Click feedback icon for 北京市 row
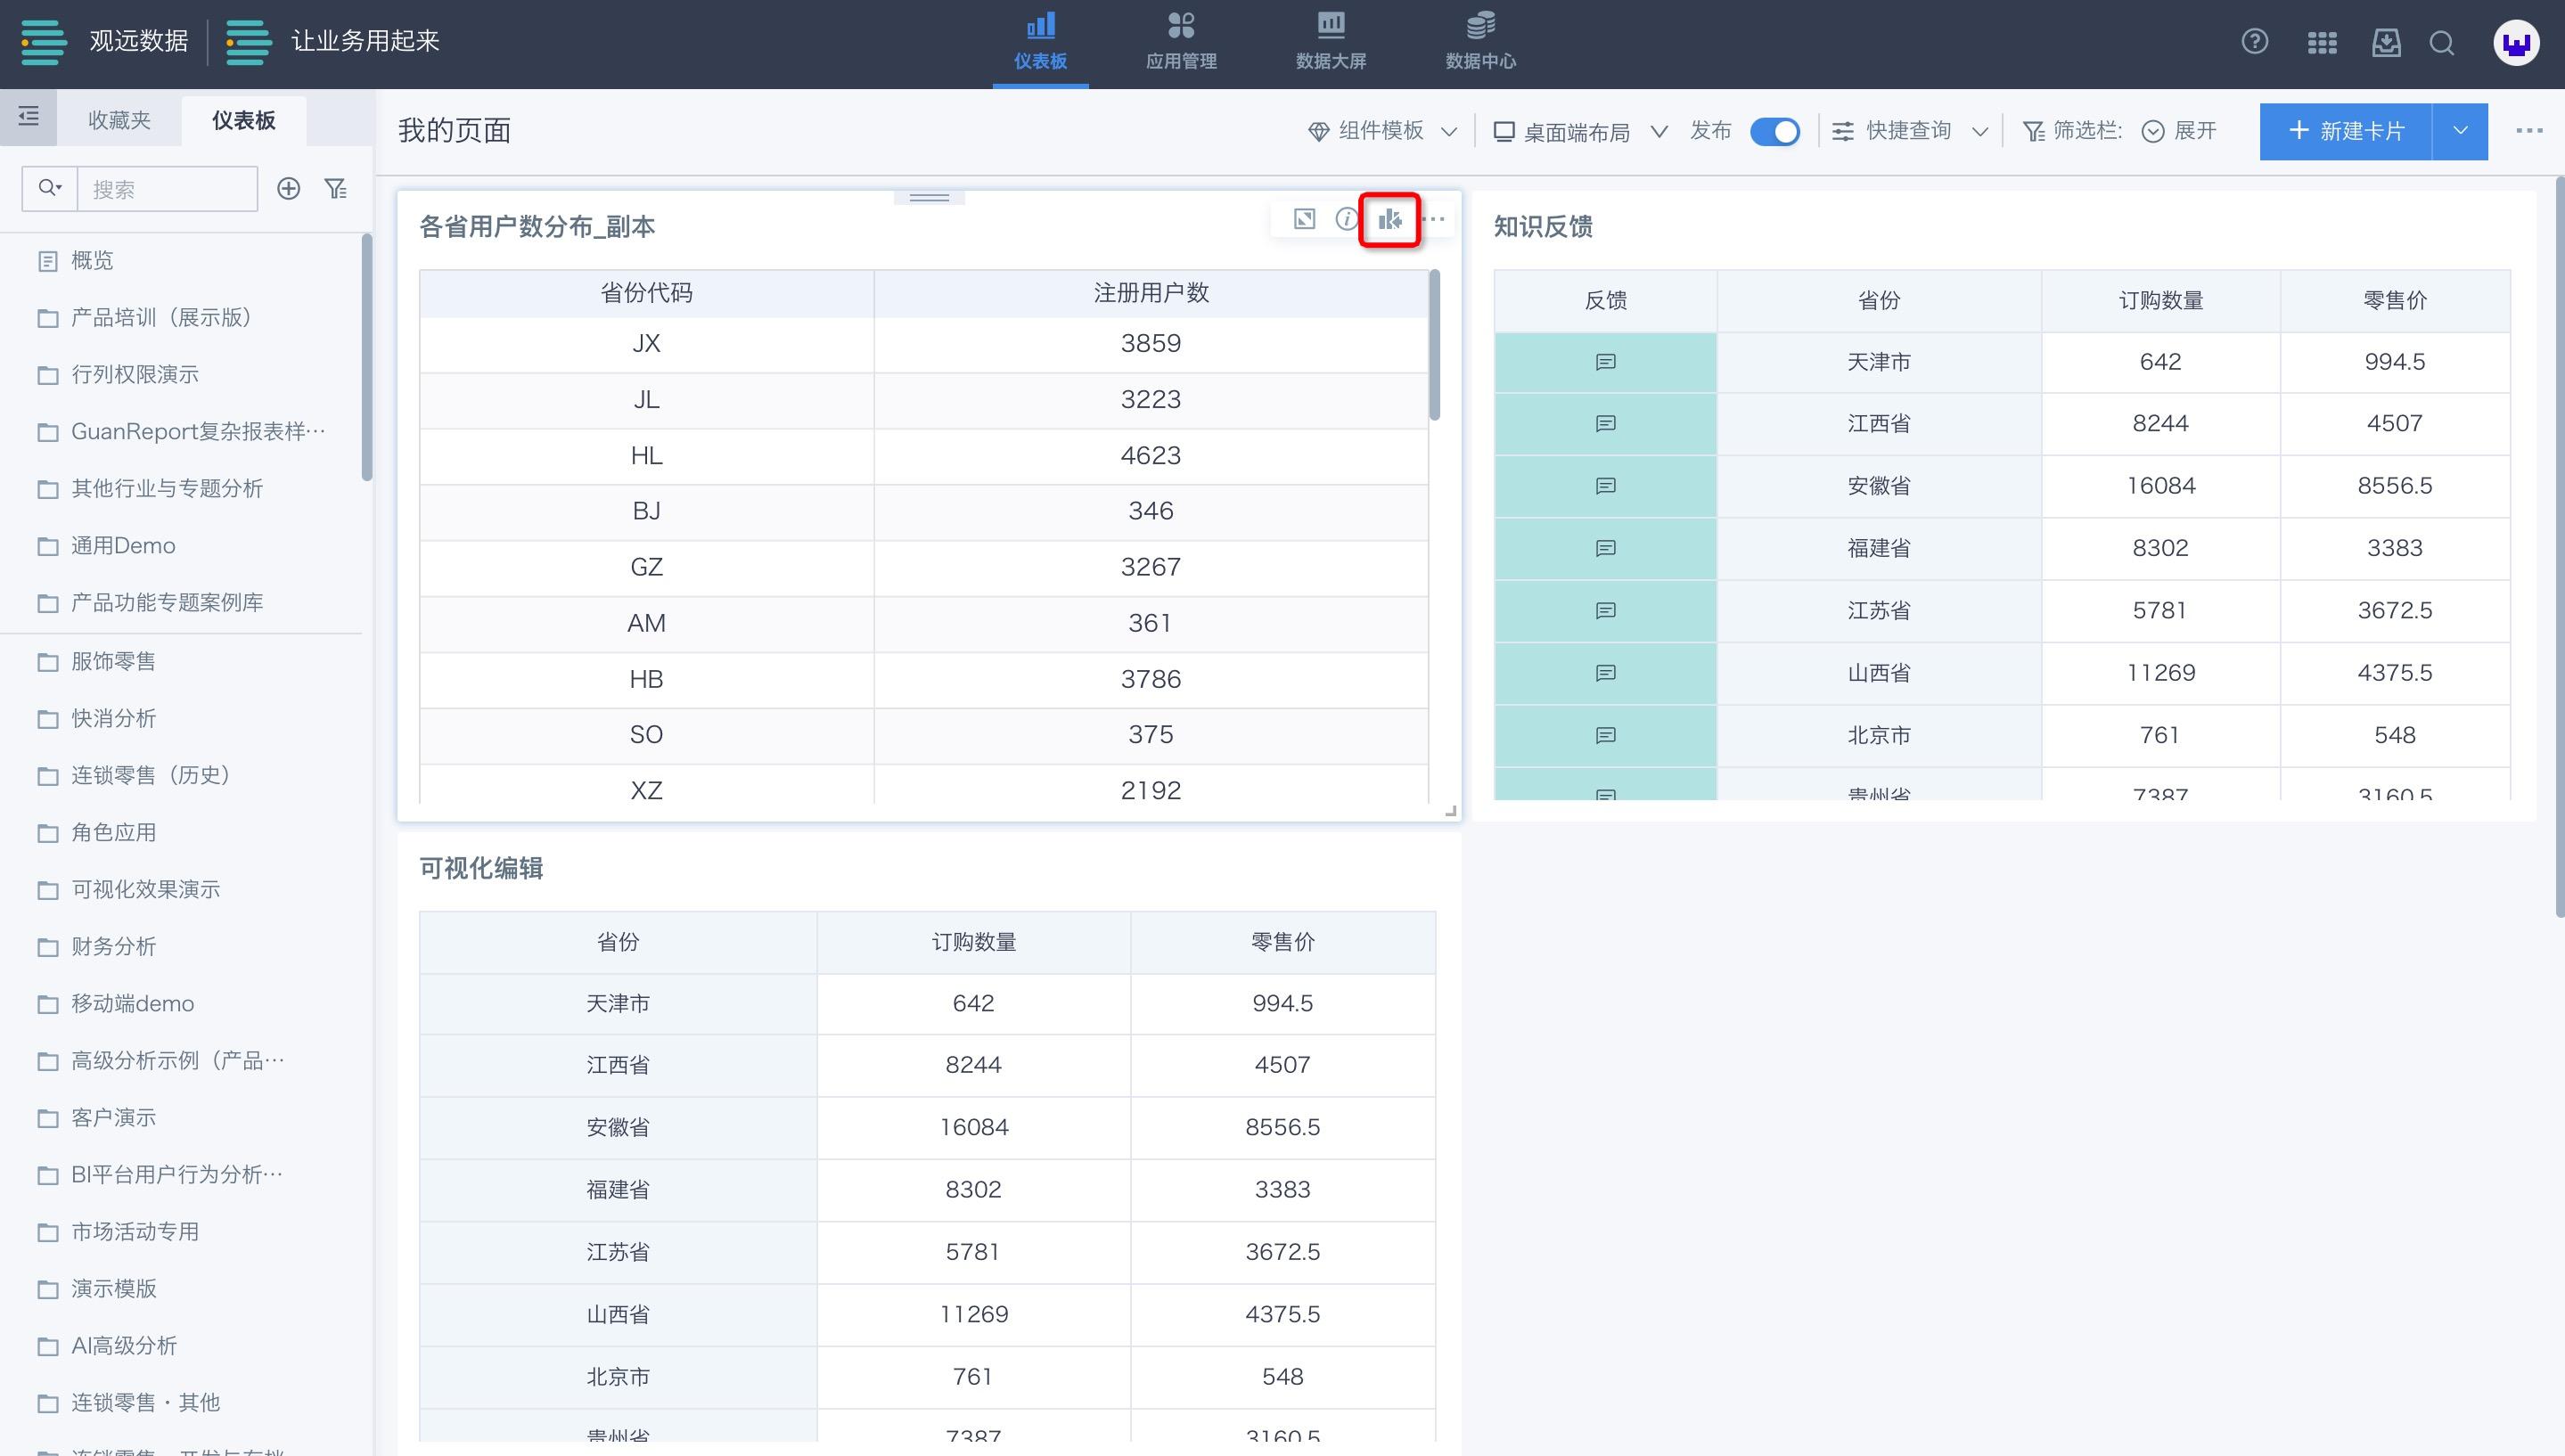This screenshot has height=1456, width=2565. [x=1605, y=735]
